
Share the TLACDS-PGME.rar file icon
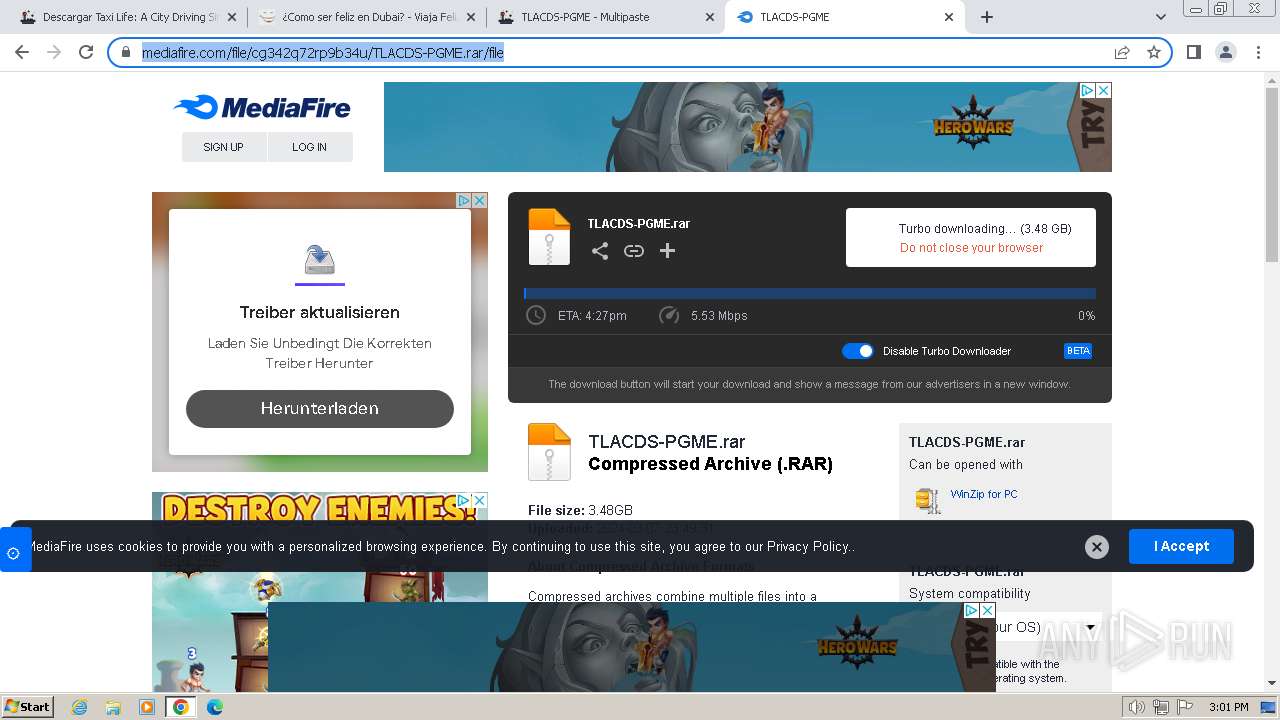click(600, 251)
